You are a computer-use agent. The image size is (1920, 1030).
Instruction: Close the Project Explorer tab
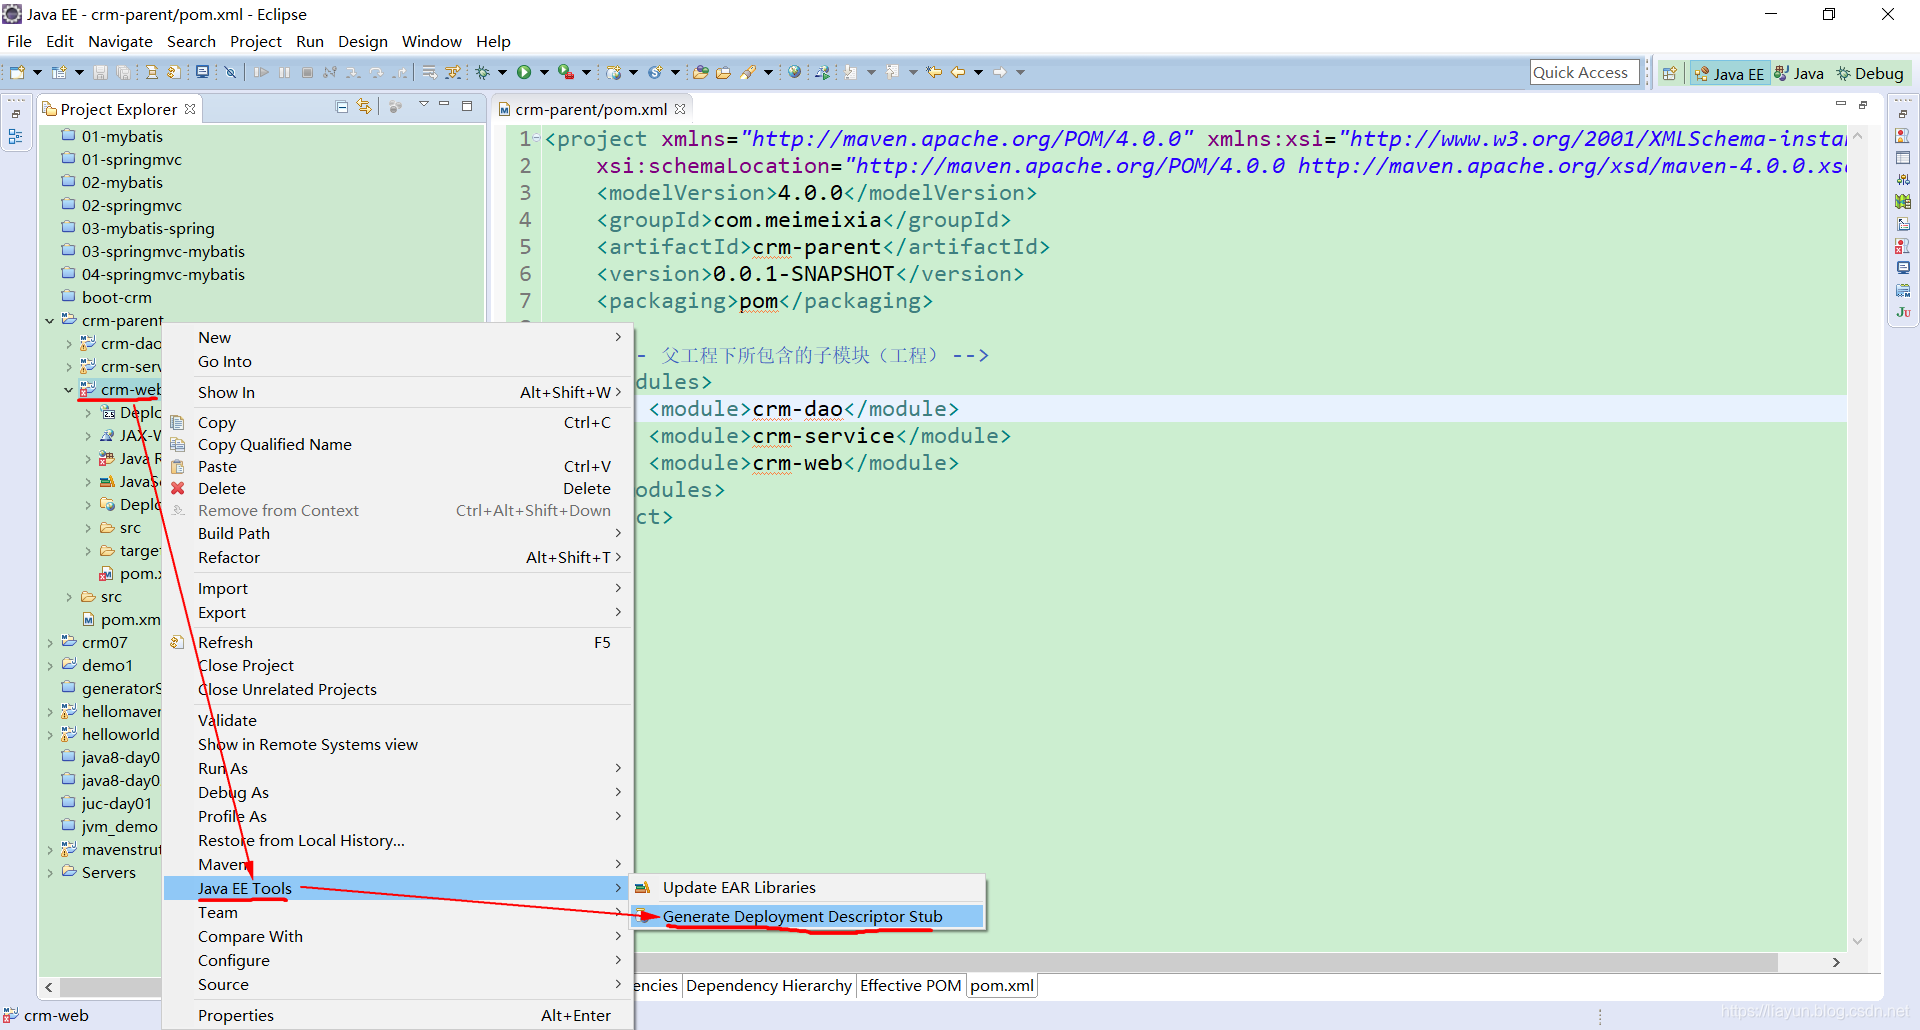coord(190,108)
